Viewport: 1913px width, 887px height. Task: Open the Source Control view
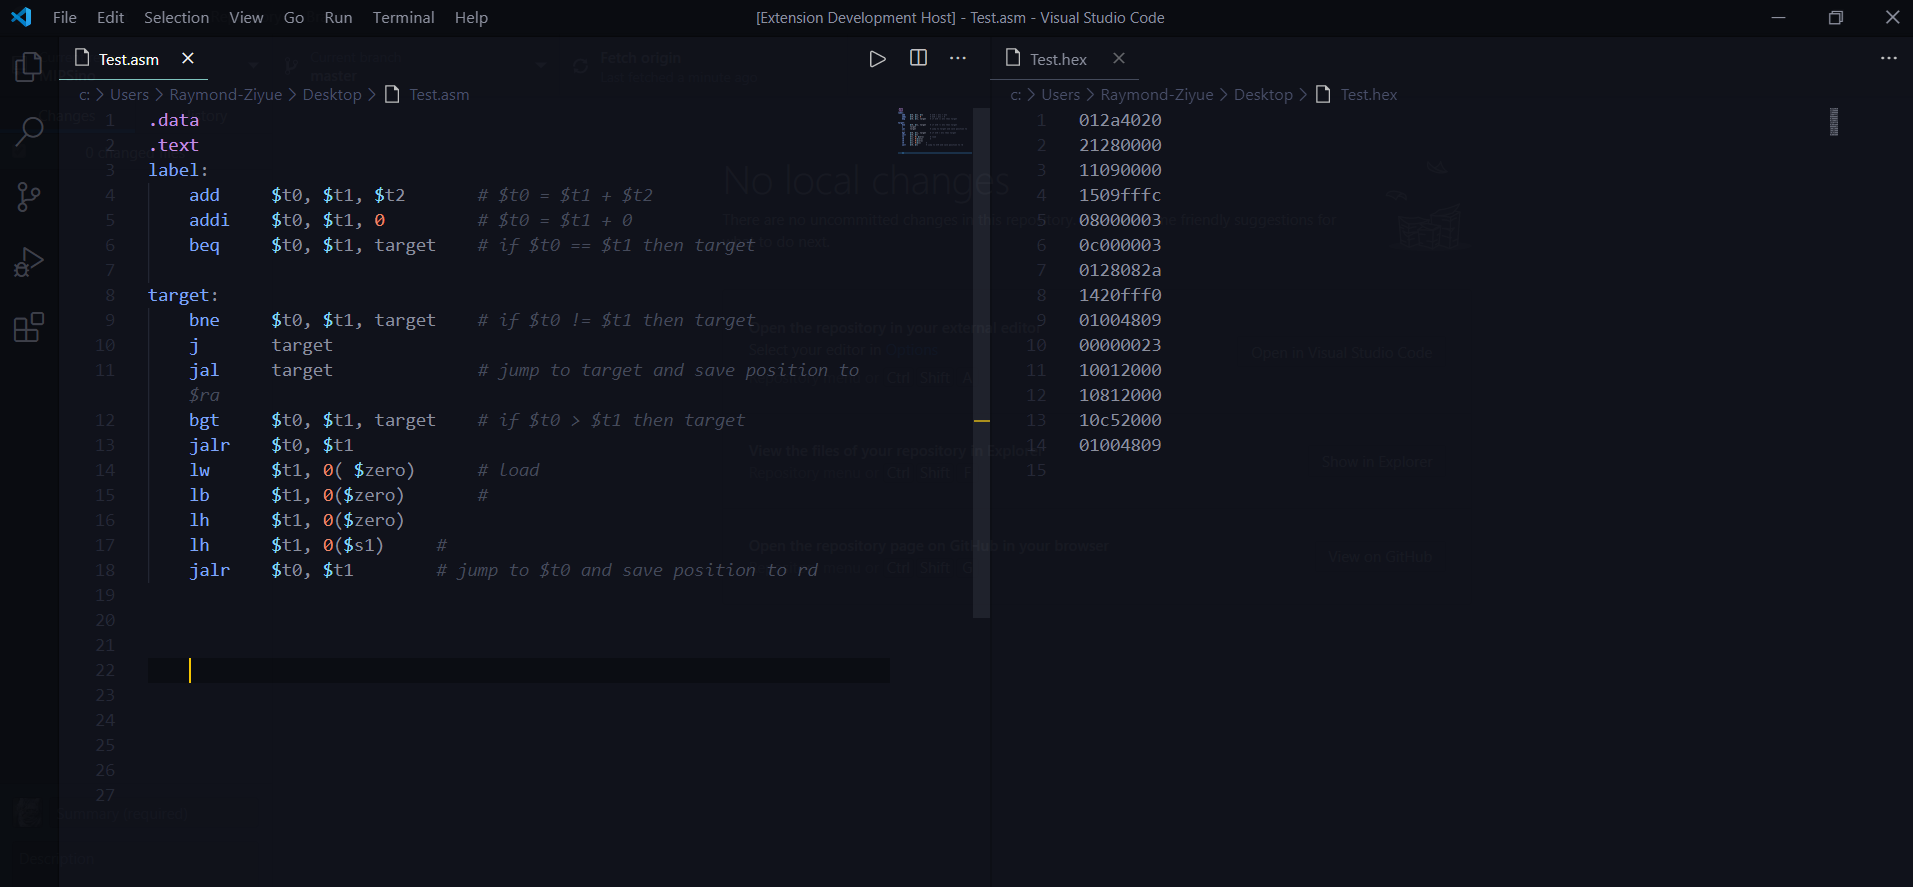pos(29,197)
